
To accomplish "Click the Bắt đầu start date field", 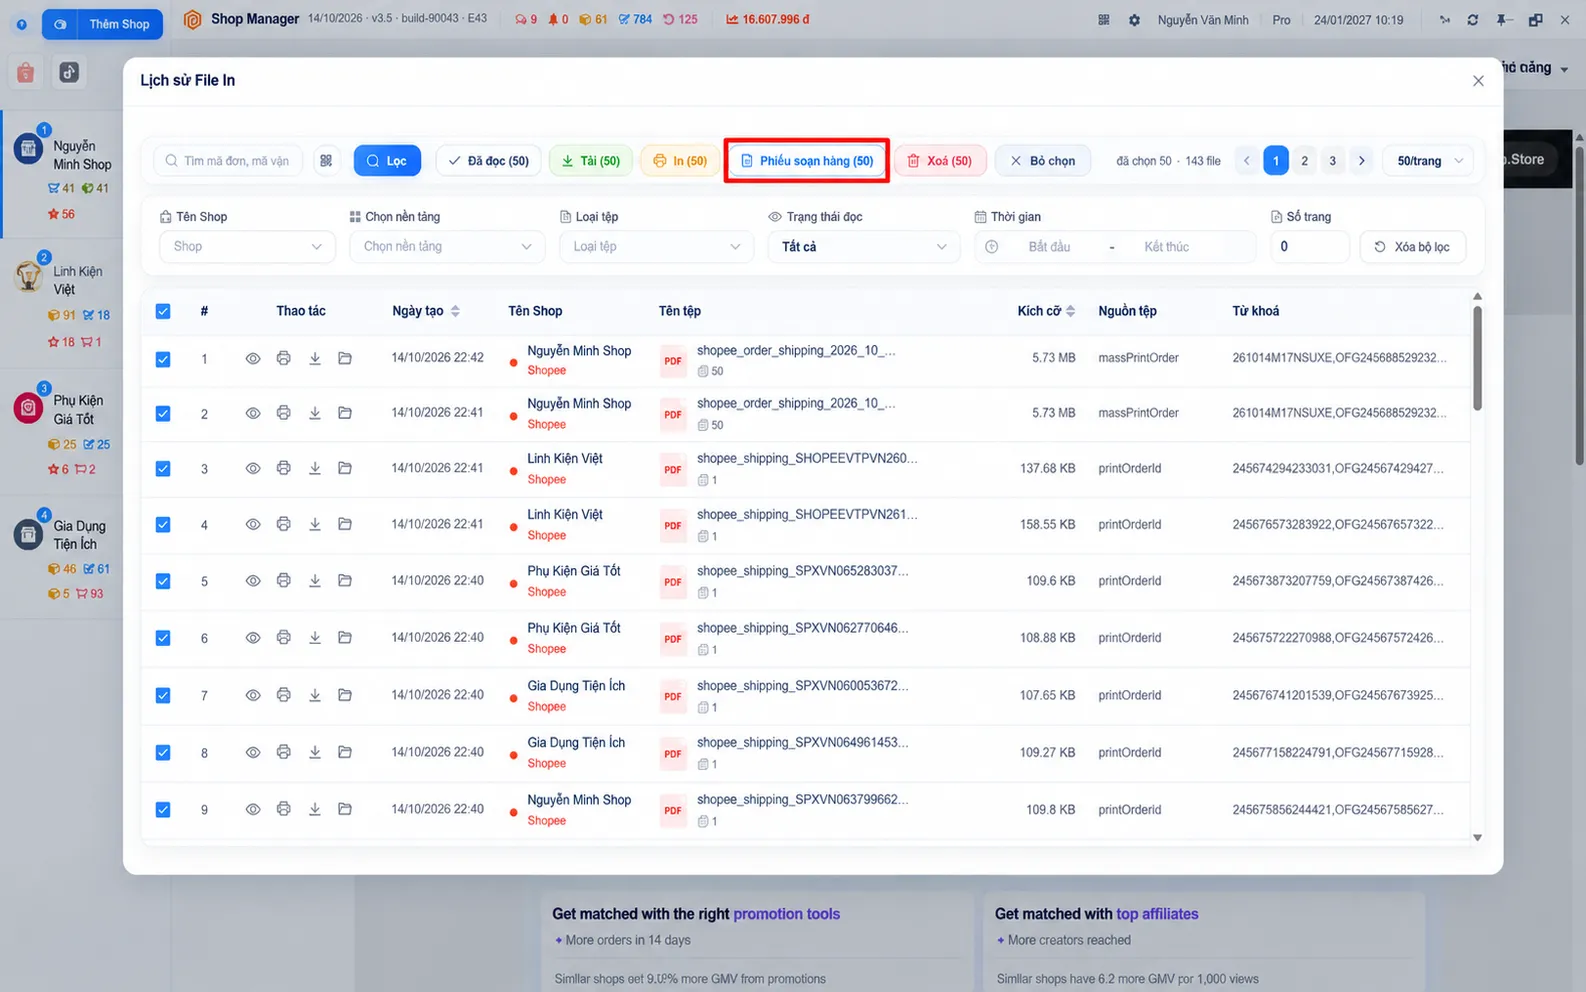I will pyautogui.click(x=1050, y=247).
